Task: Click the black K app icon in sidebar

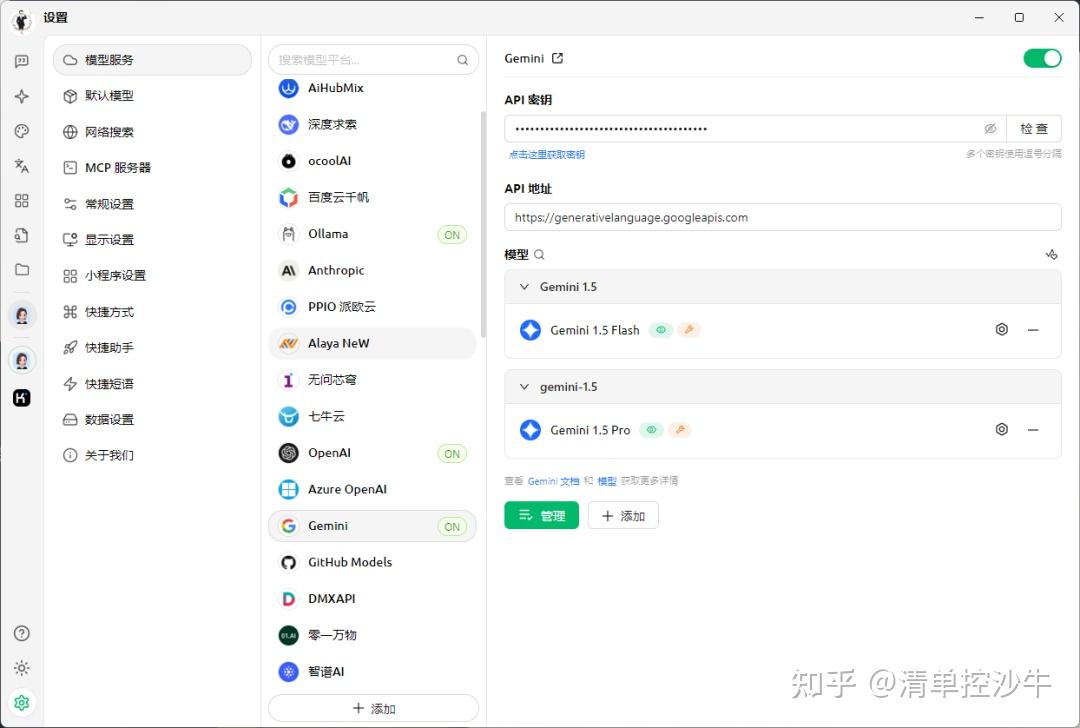Action: (21, 397)
